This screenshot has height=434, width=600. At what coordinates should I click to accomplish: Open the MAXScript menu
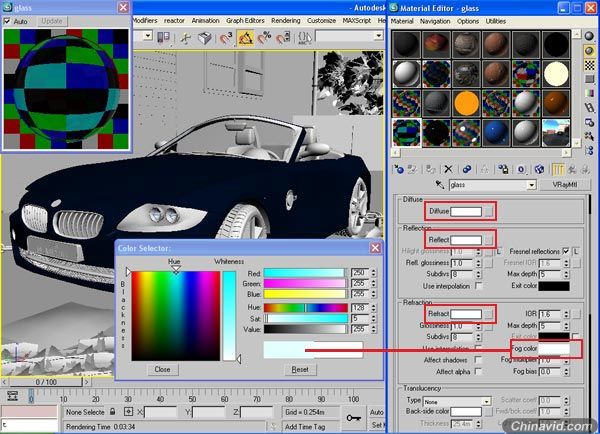click(357, 21)
